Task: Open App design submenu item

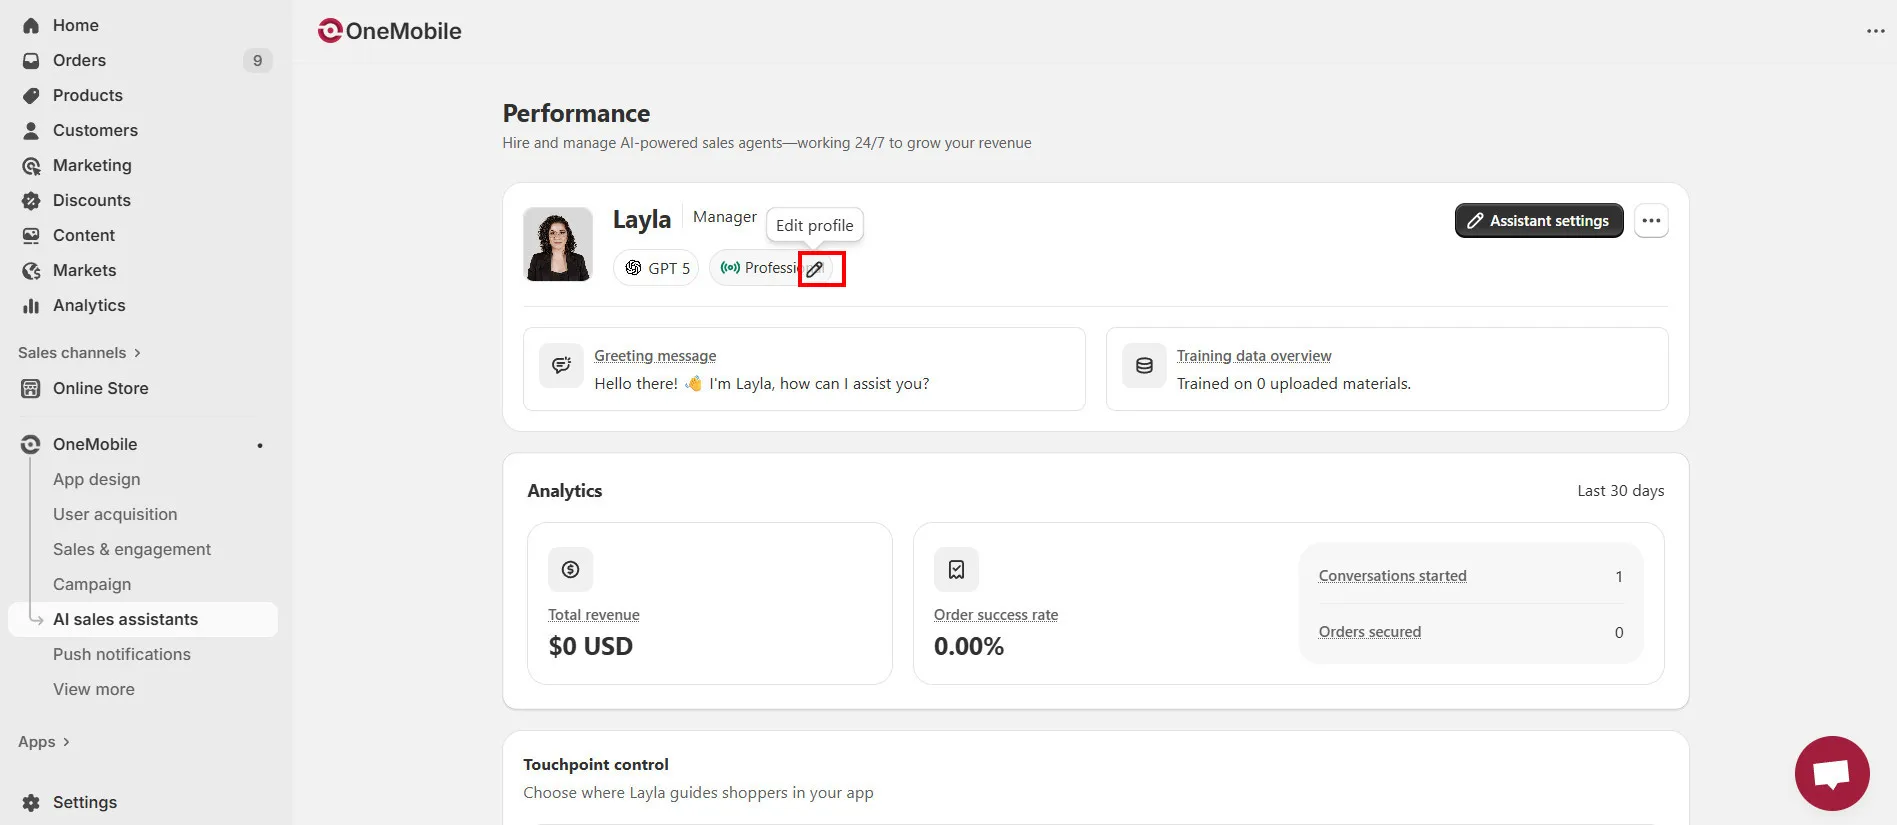Action: 97,479
